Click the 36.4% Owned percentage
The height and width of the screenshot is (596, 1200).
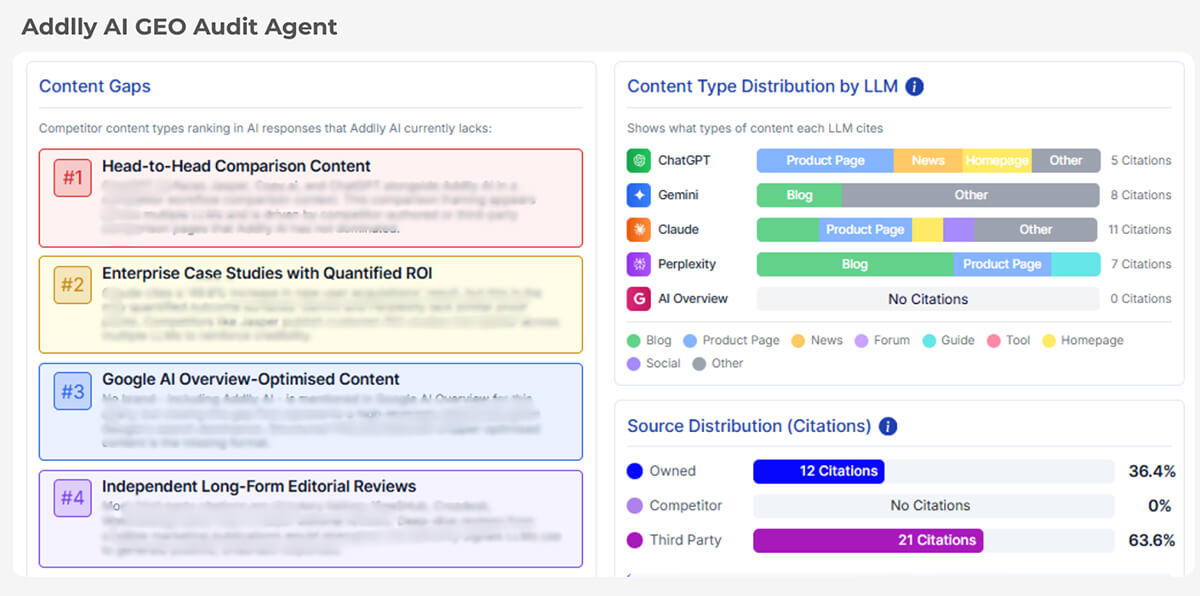click(x=1150, y=471)
